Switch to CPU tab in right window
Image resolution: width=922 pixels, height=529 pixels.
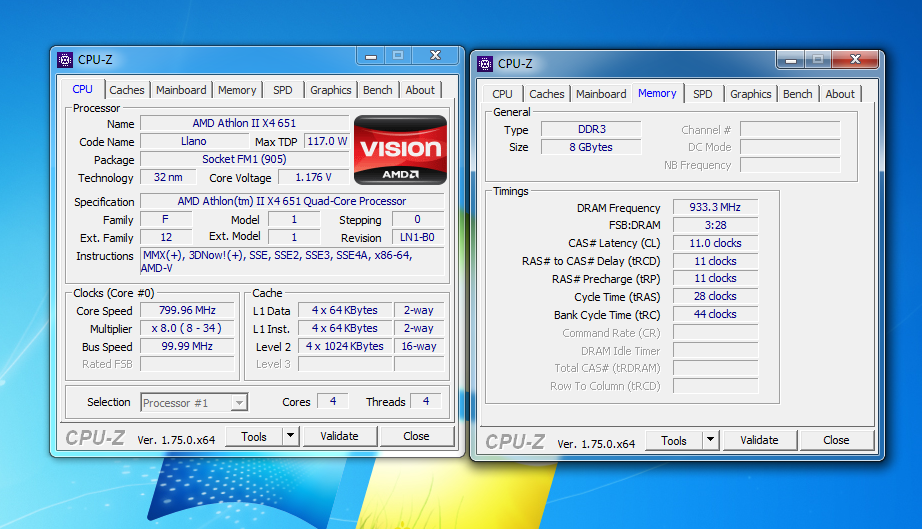point(502,94)
